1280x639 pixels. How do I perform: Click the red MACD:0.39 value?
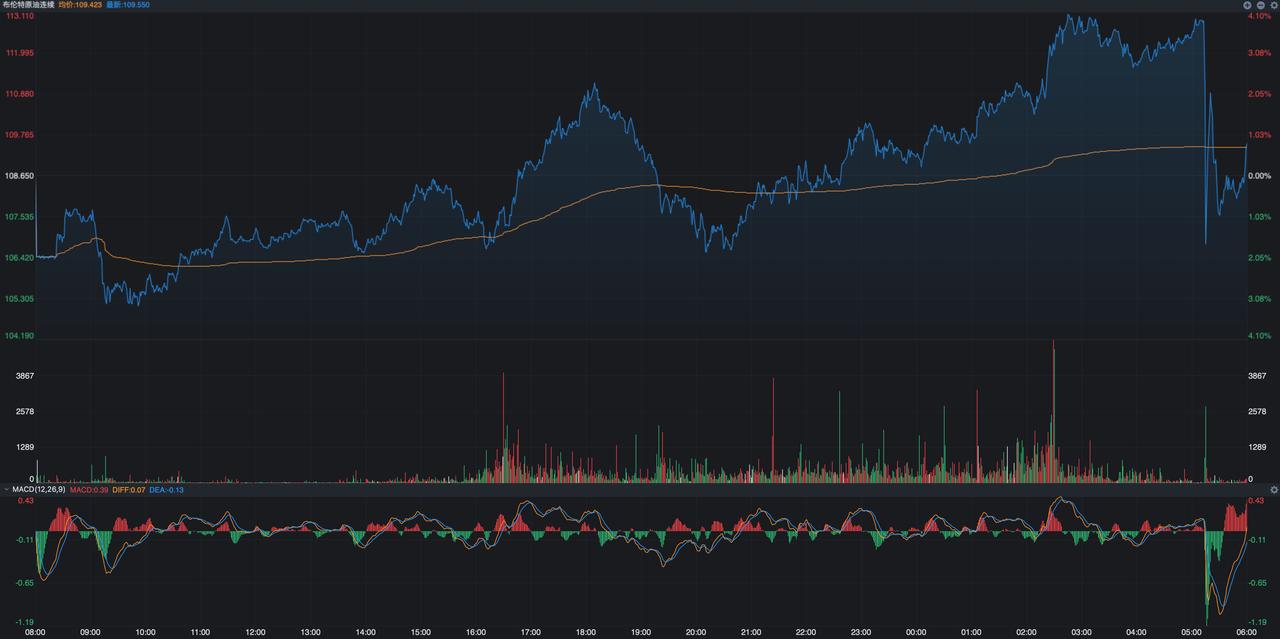pyautogui.click(x=91, y=490)
